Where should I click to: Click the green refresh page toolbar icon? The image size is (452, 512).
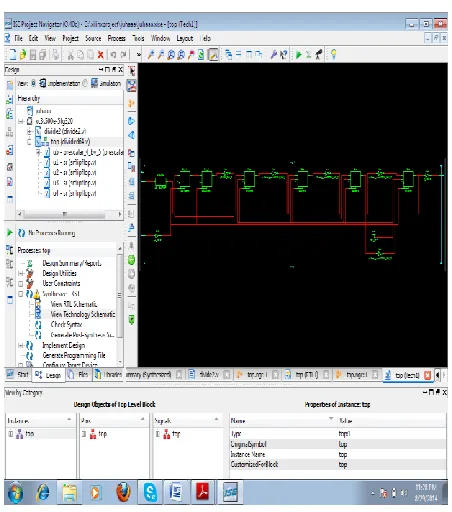click(x=201, y=55)
